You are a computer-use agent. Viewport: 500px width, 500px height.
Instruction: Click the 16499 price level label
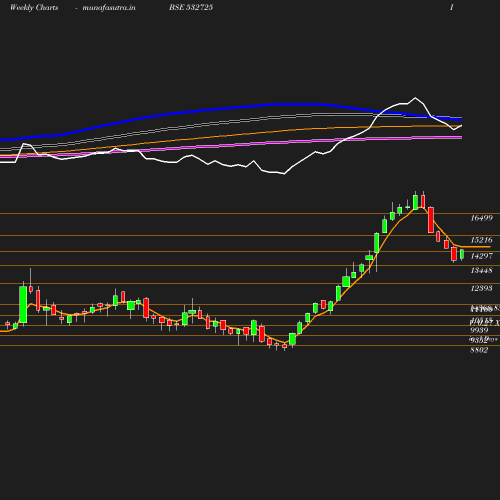coord(482,218)
